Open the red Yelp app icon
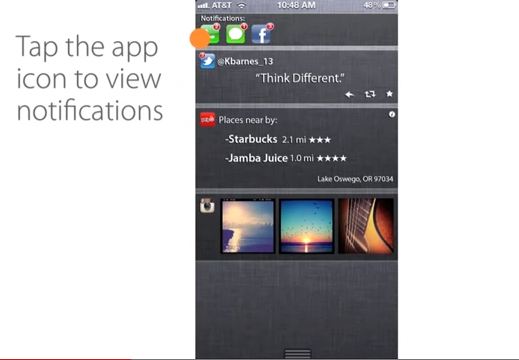519x360 pixels. click(x=207, y=120)
